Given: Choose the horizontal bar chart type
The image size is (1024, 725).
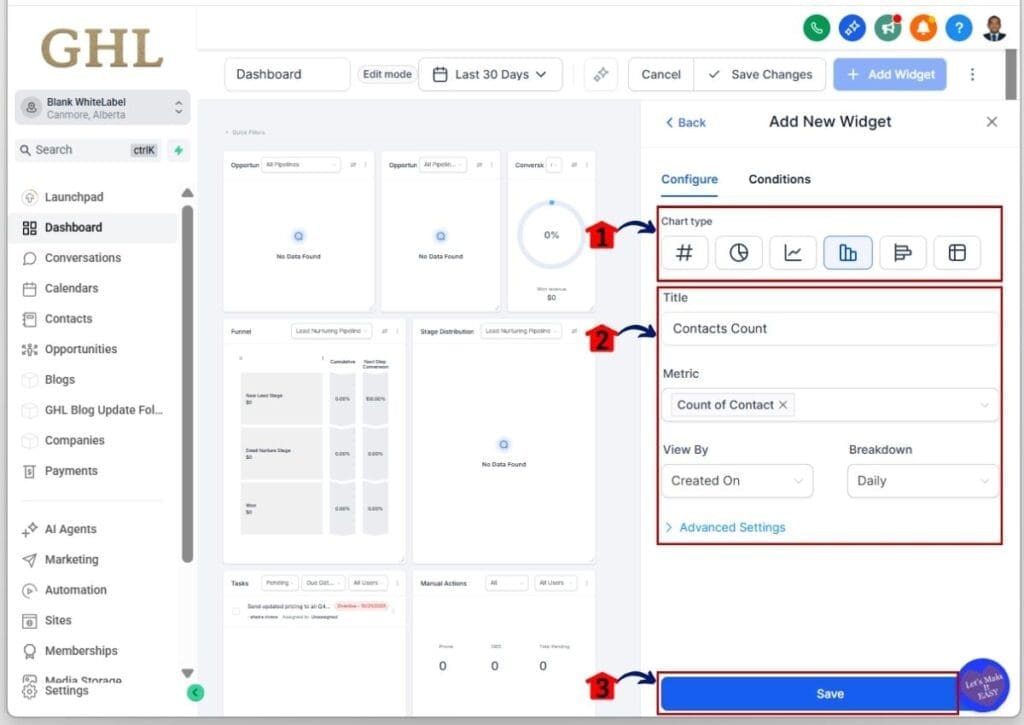Looking at the screenshot, I should pyautogui.click(x=903, y=253).
